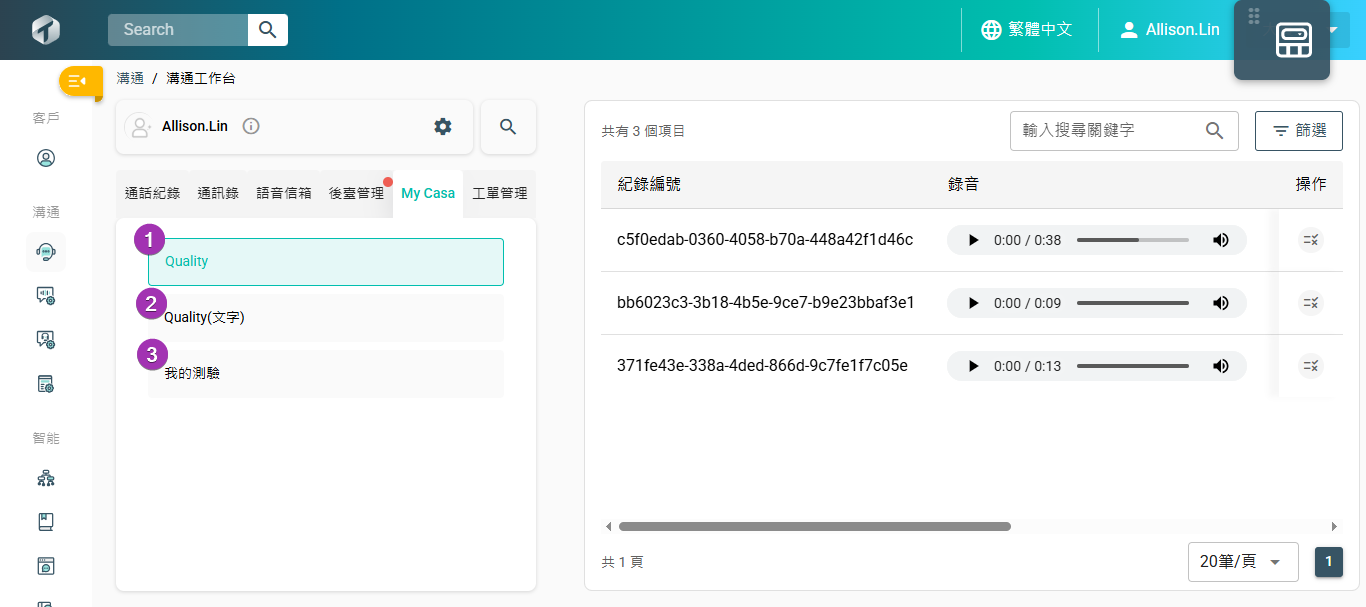Click the action icon for record c5f0edab
Viewport: 1366px width, 607px height.
(1310, 240)
